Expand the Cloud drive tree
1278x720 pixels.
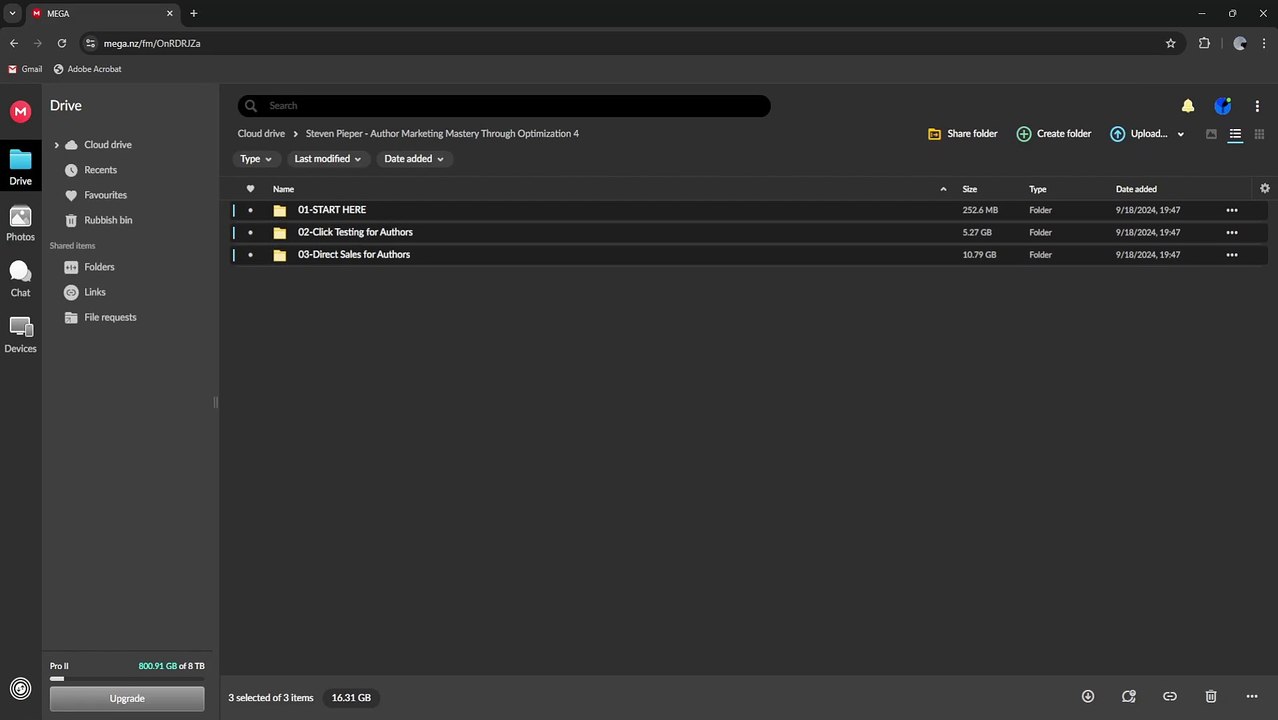[x=56, y=145]
